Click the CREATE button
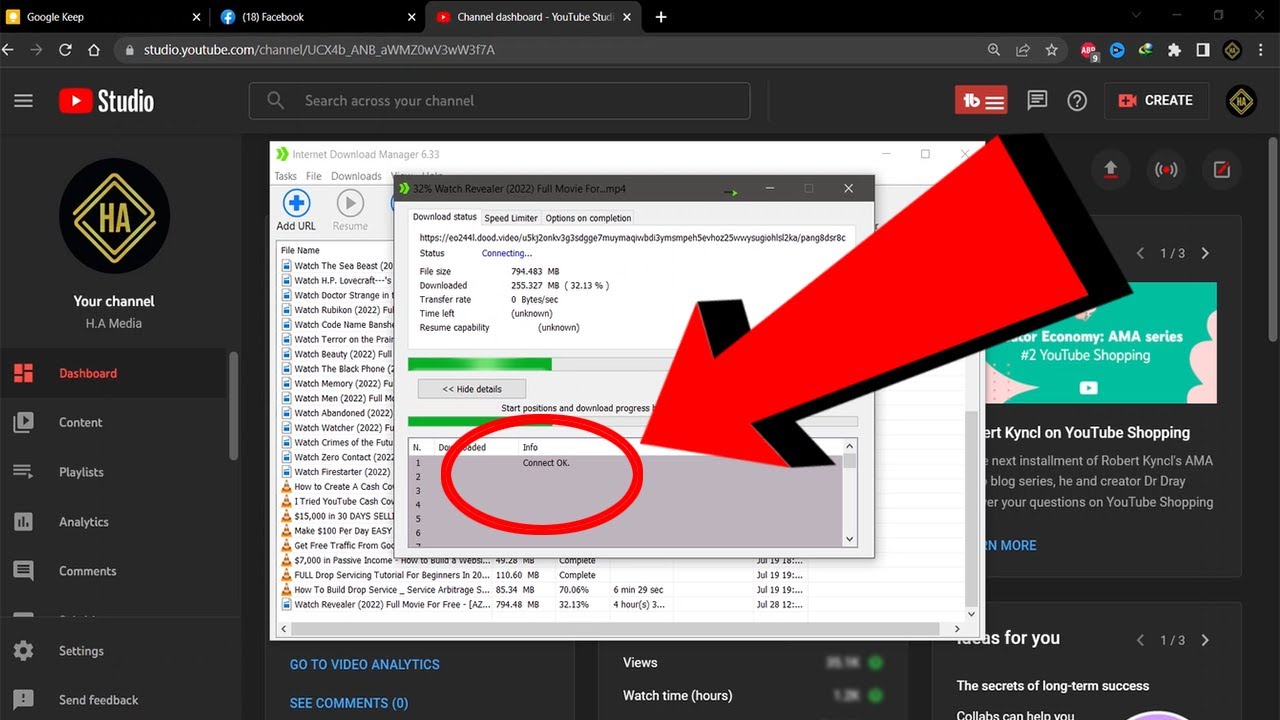Image resolution: width=1280 pixels, height=720 pixels. tap(1156, 101)
